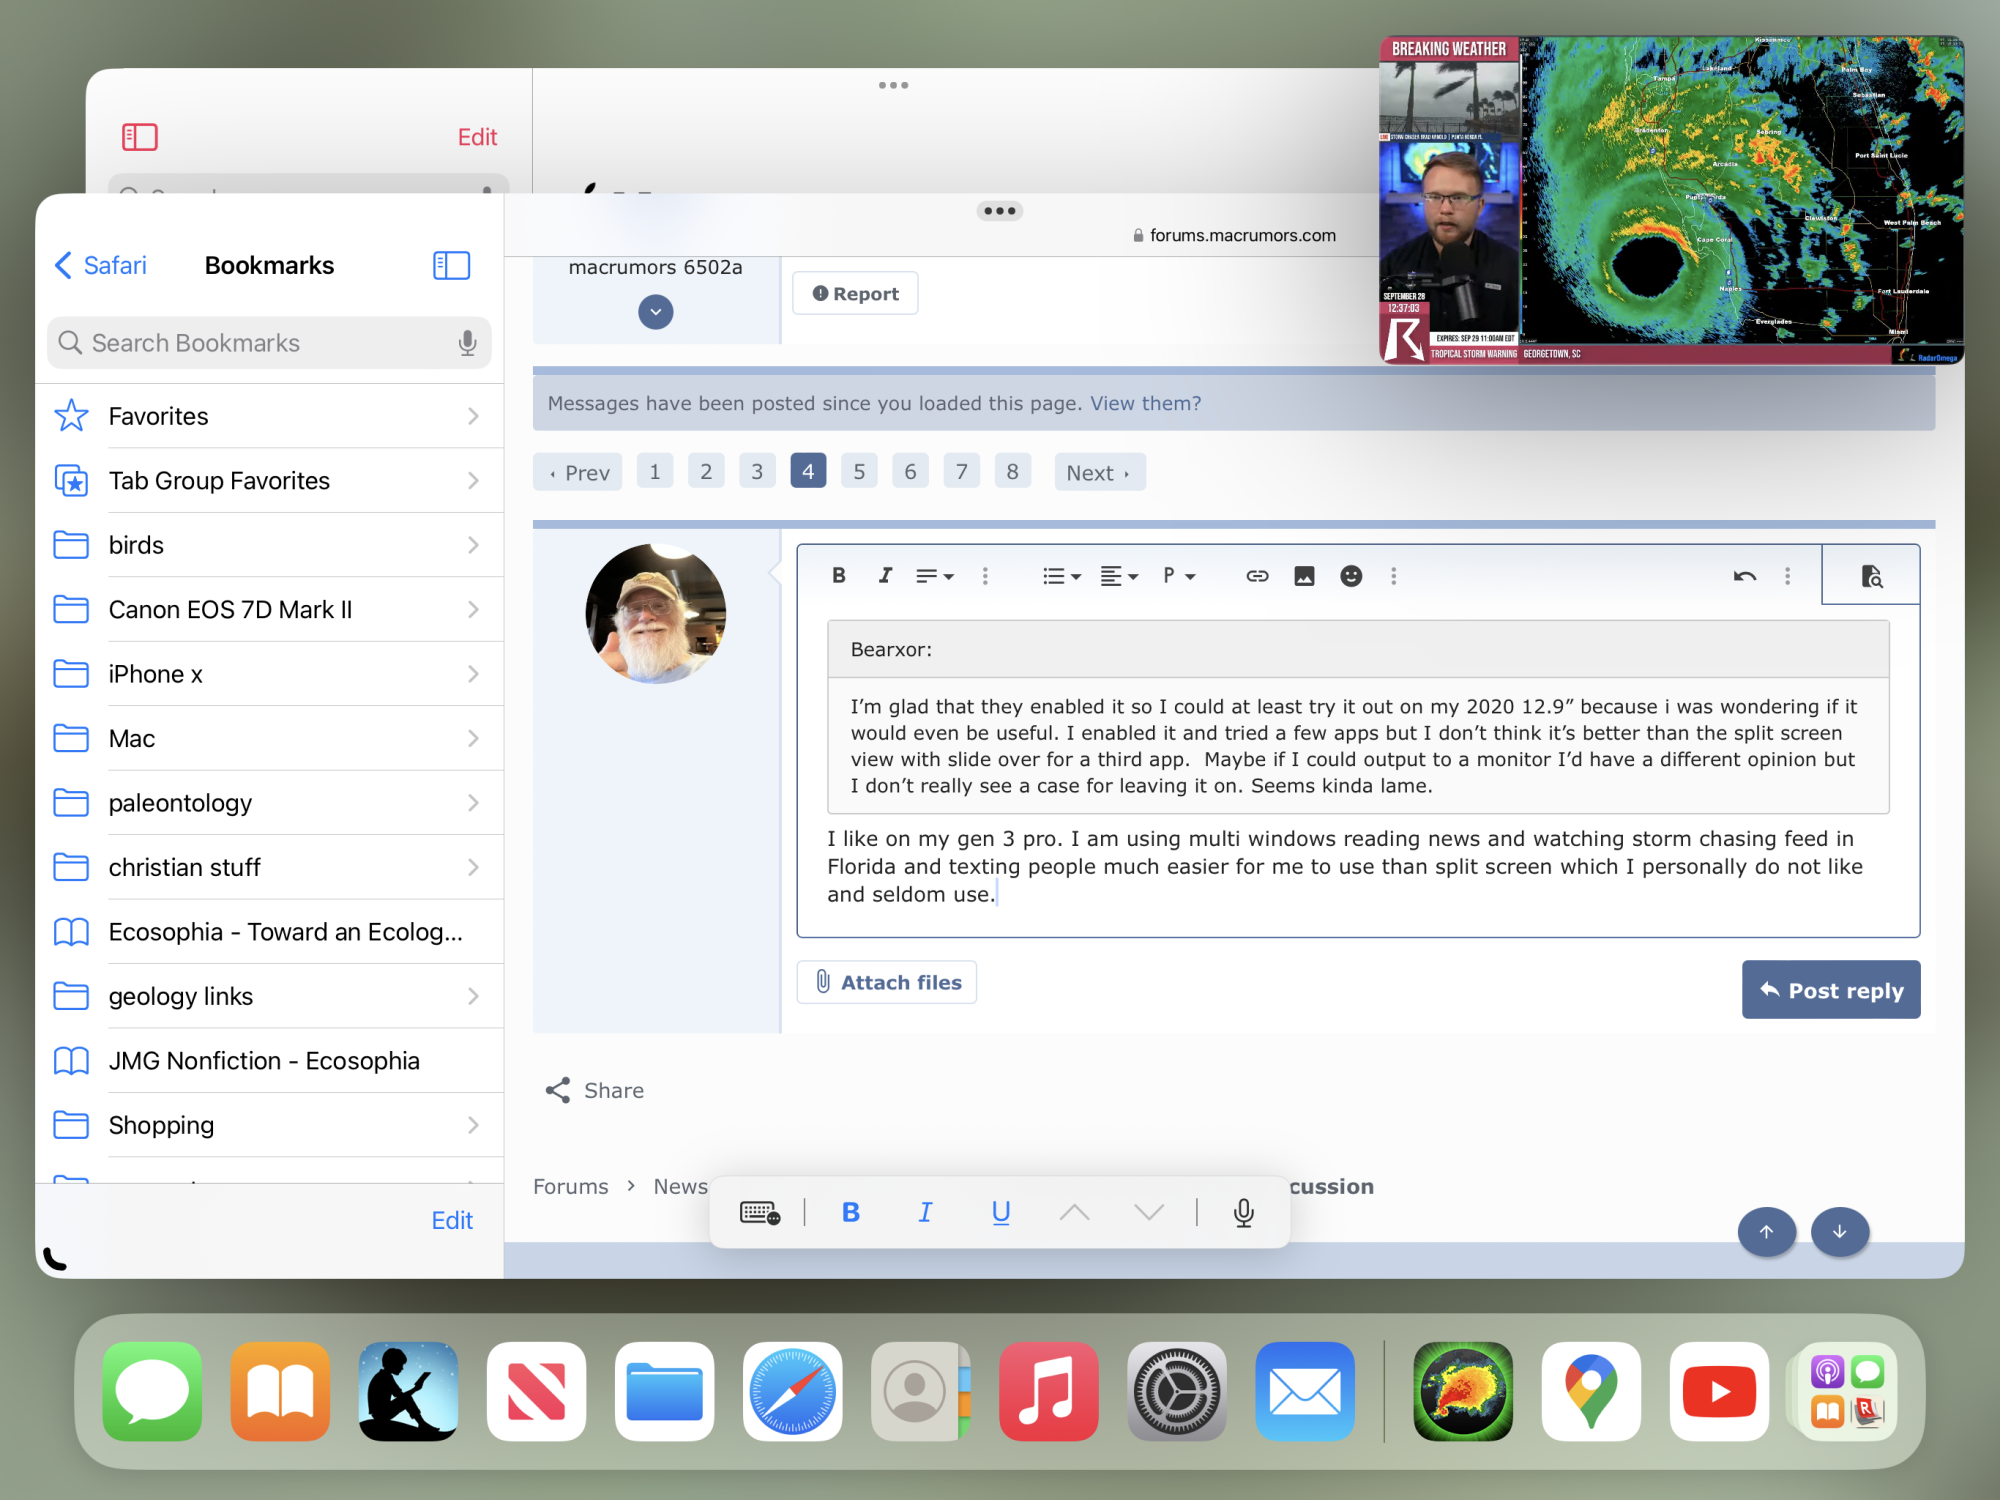This screenshot has width=2000, height=1500.
Task: Go to page 5 of the thread
Action: 859,472
